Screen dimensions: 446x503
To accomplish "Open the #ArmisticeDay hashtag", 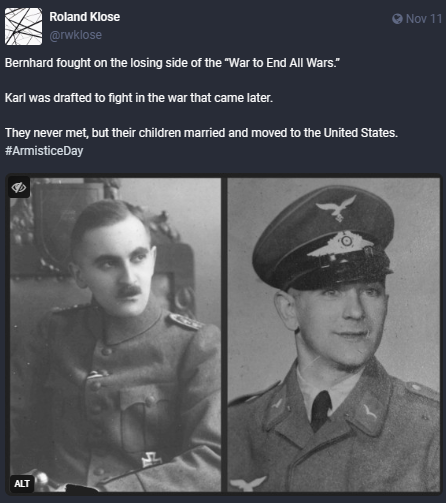I will pyautogui.click(x=44, y=151).
